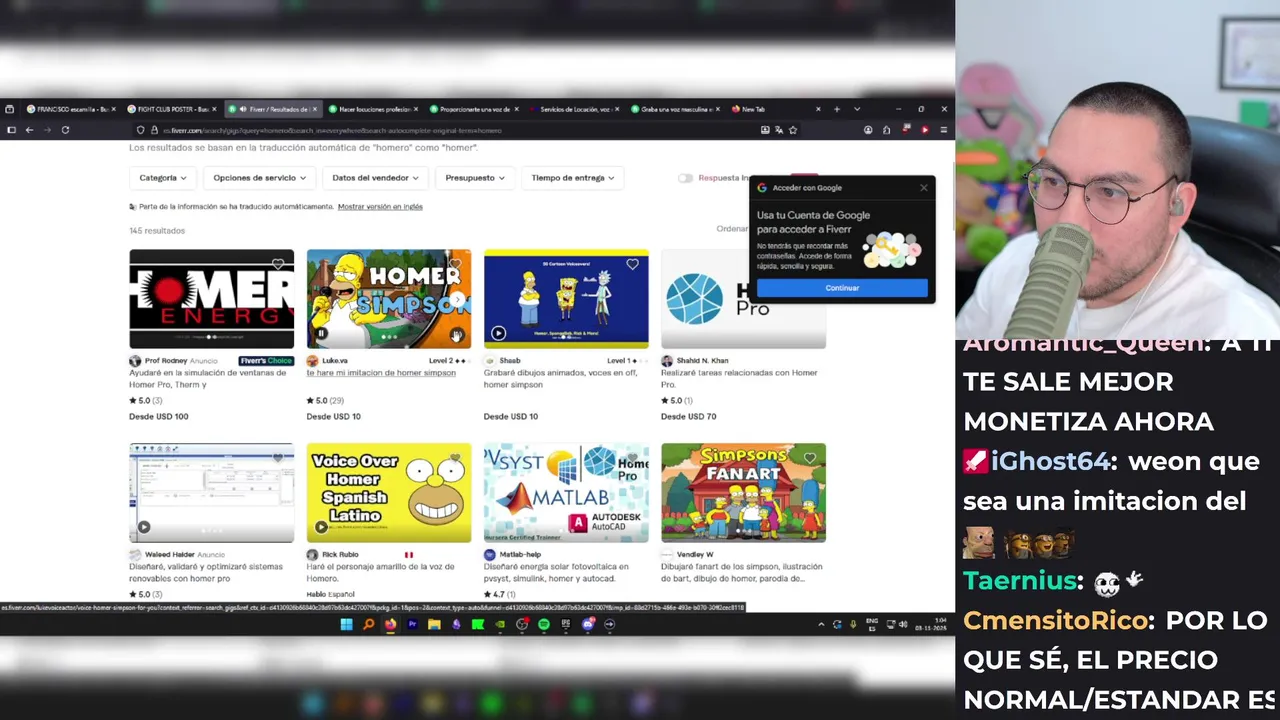This screenshot has width=1280, height=720.
Task: Play the Waleed Haider gig video
Action: [x=143, y=527]
